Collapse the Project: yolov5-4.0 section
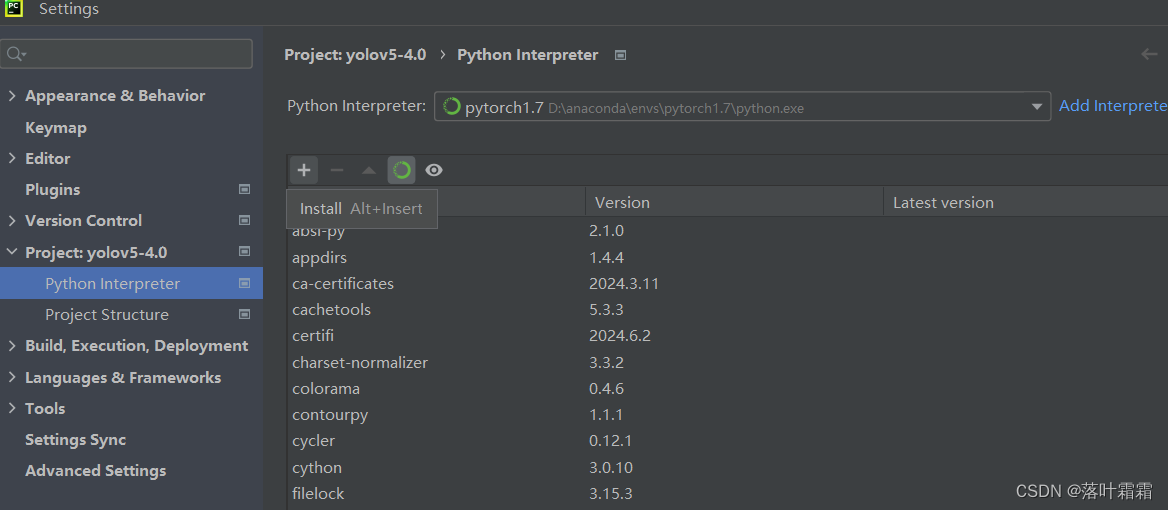 tap(11, 252)
